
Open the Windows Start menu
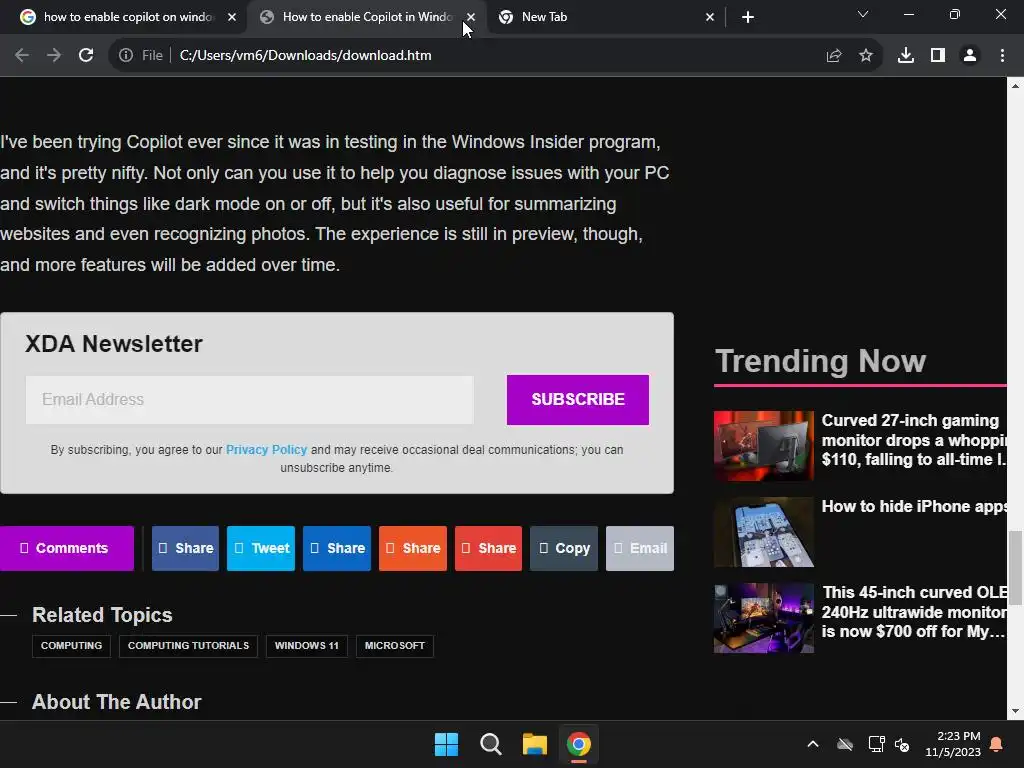pos(447,744)
